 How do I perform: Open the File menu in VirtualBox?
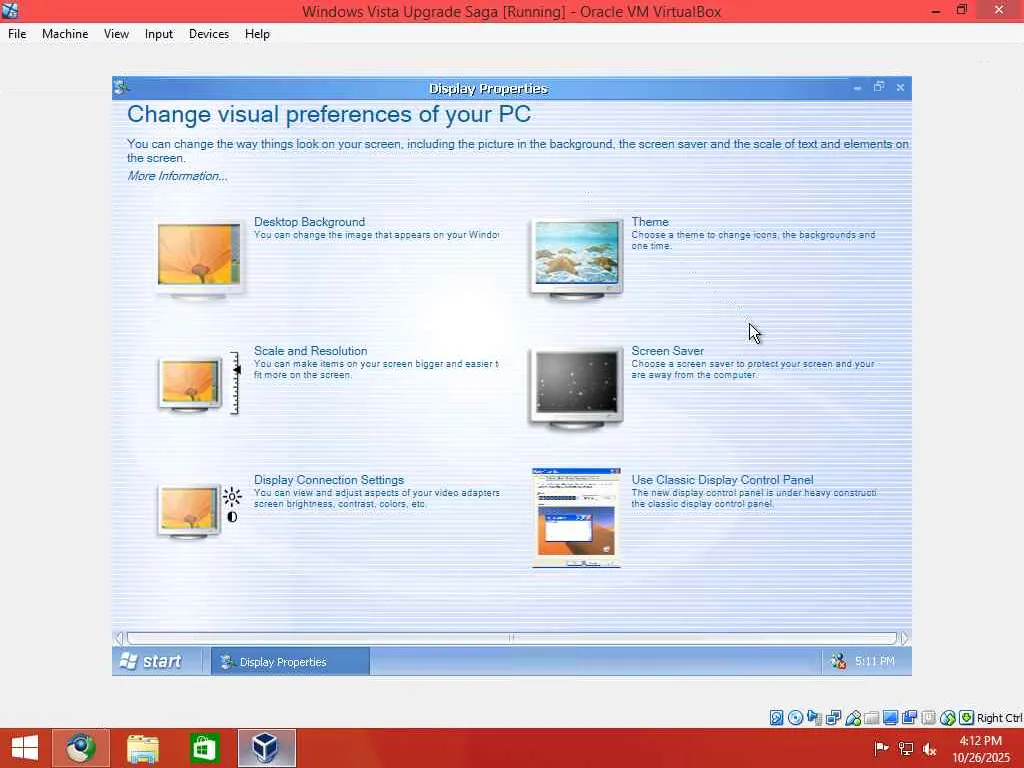tap(17, 34)
